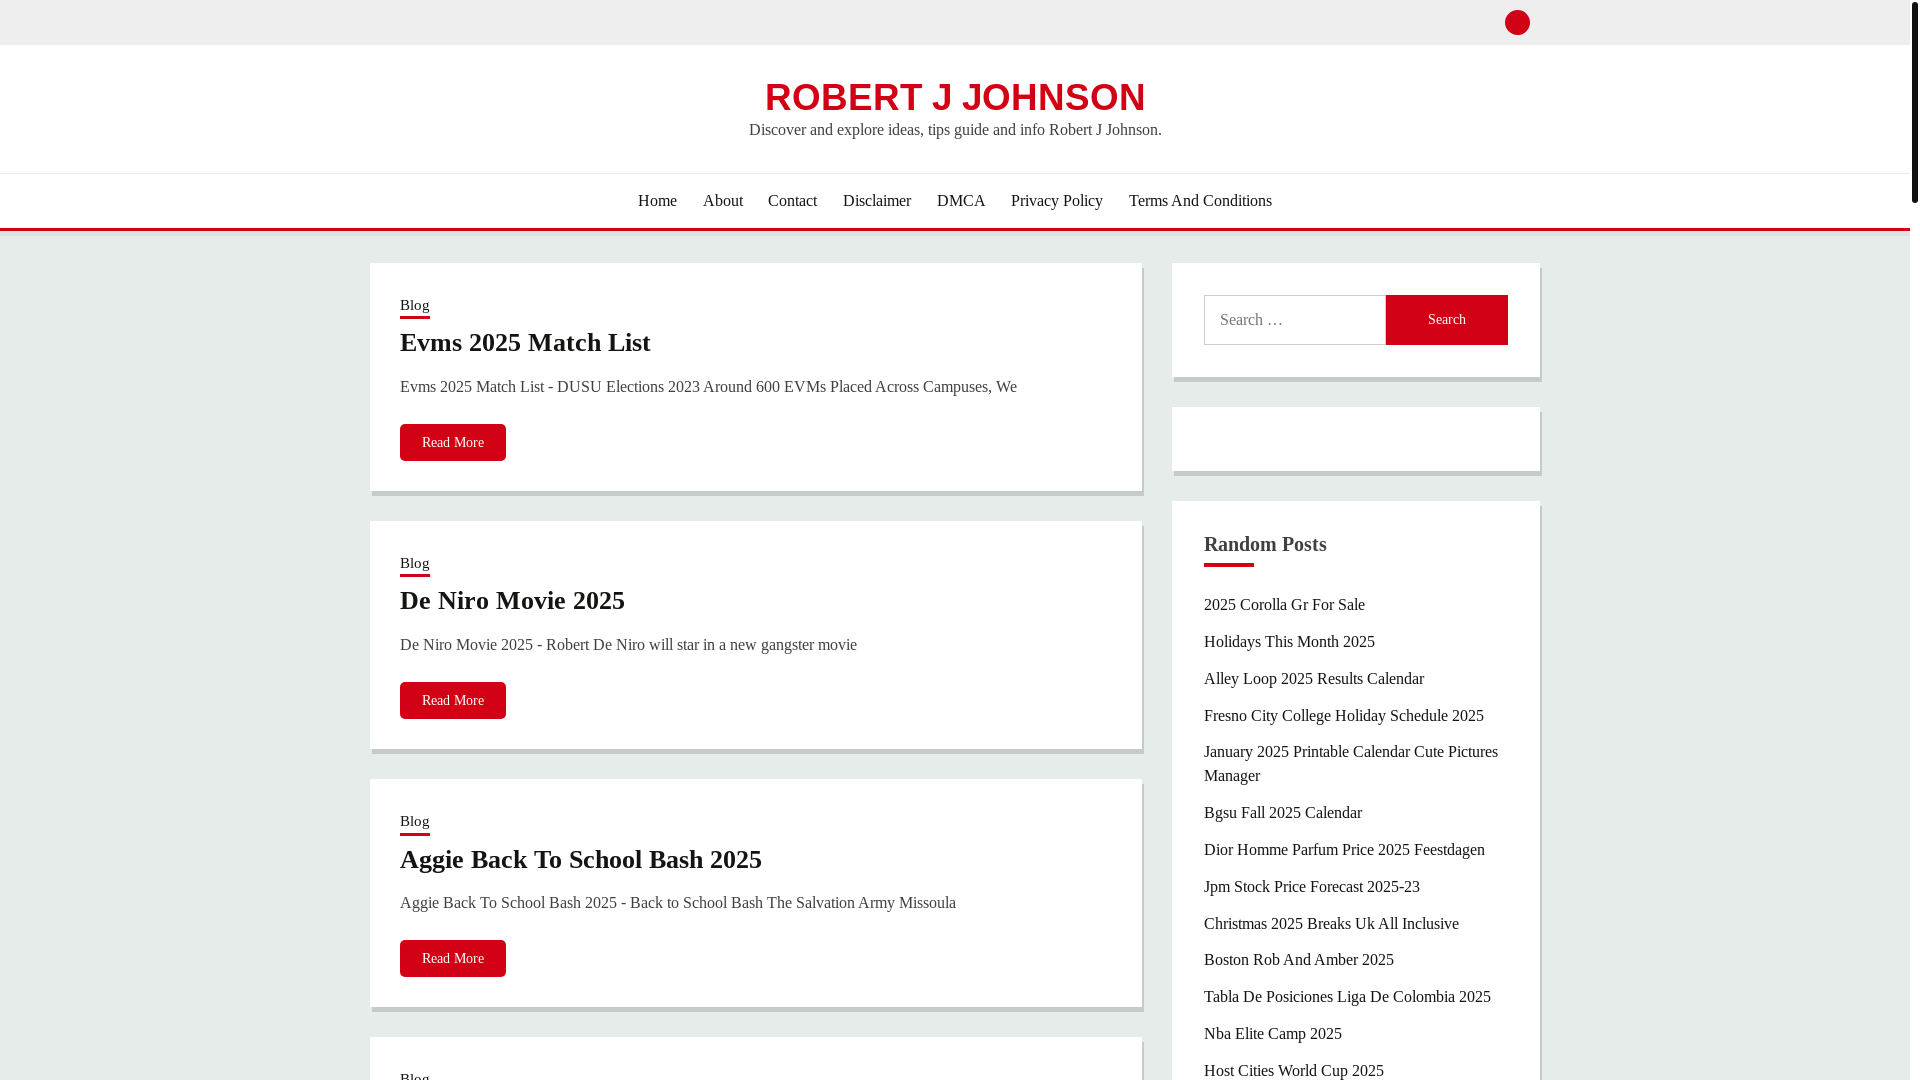The height and width of the screenshot is (1080, 1920).
Task: Open Dior Homme Parfum Price 2025 Feestdagen
Action: pyautogui.click(x=1344, y=850)
